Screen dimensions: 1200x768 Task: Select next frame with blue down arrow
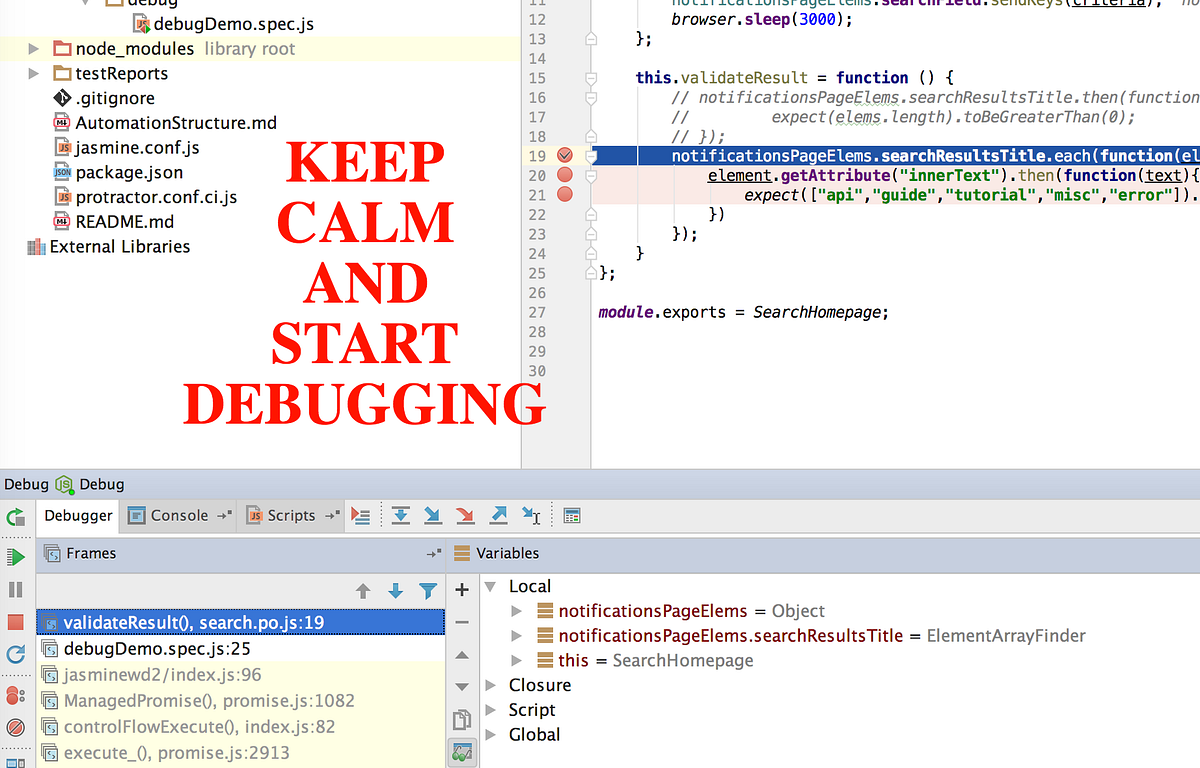click(x=395, y=591)
